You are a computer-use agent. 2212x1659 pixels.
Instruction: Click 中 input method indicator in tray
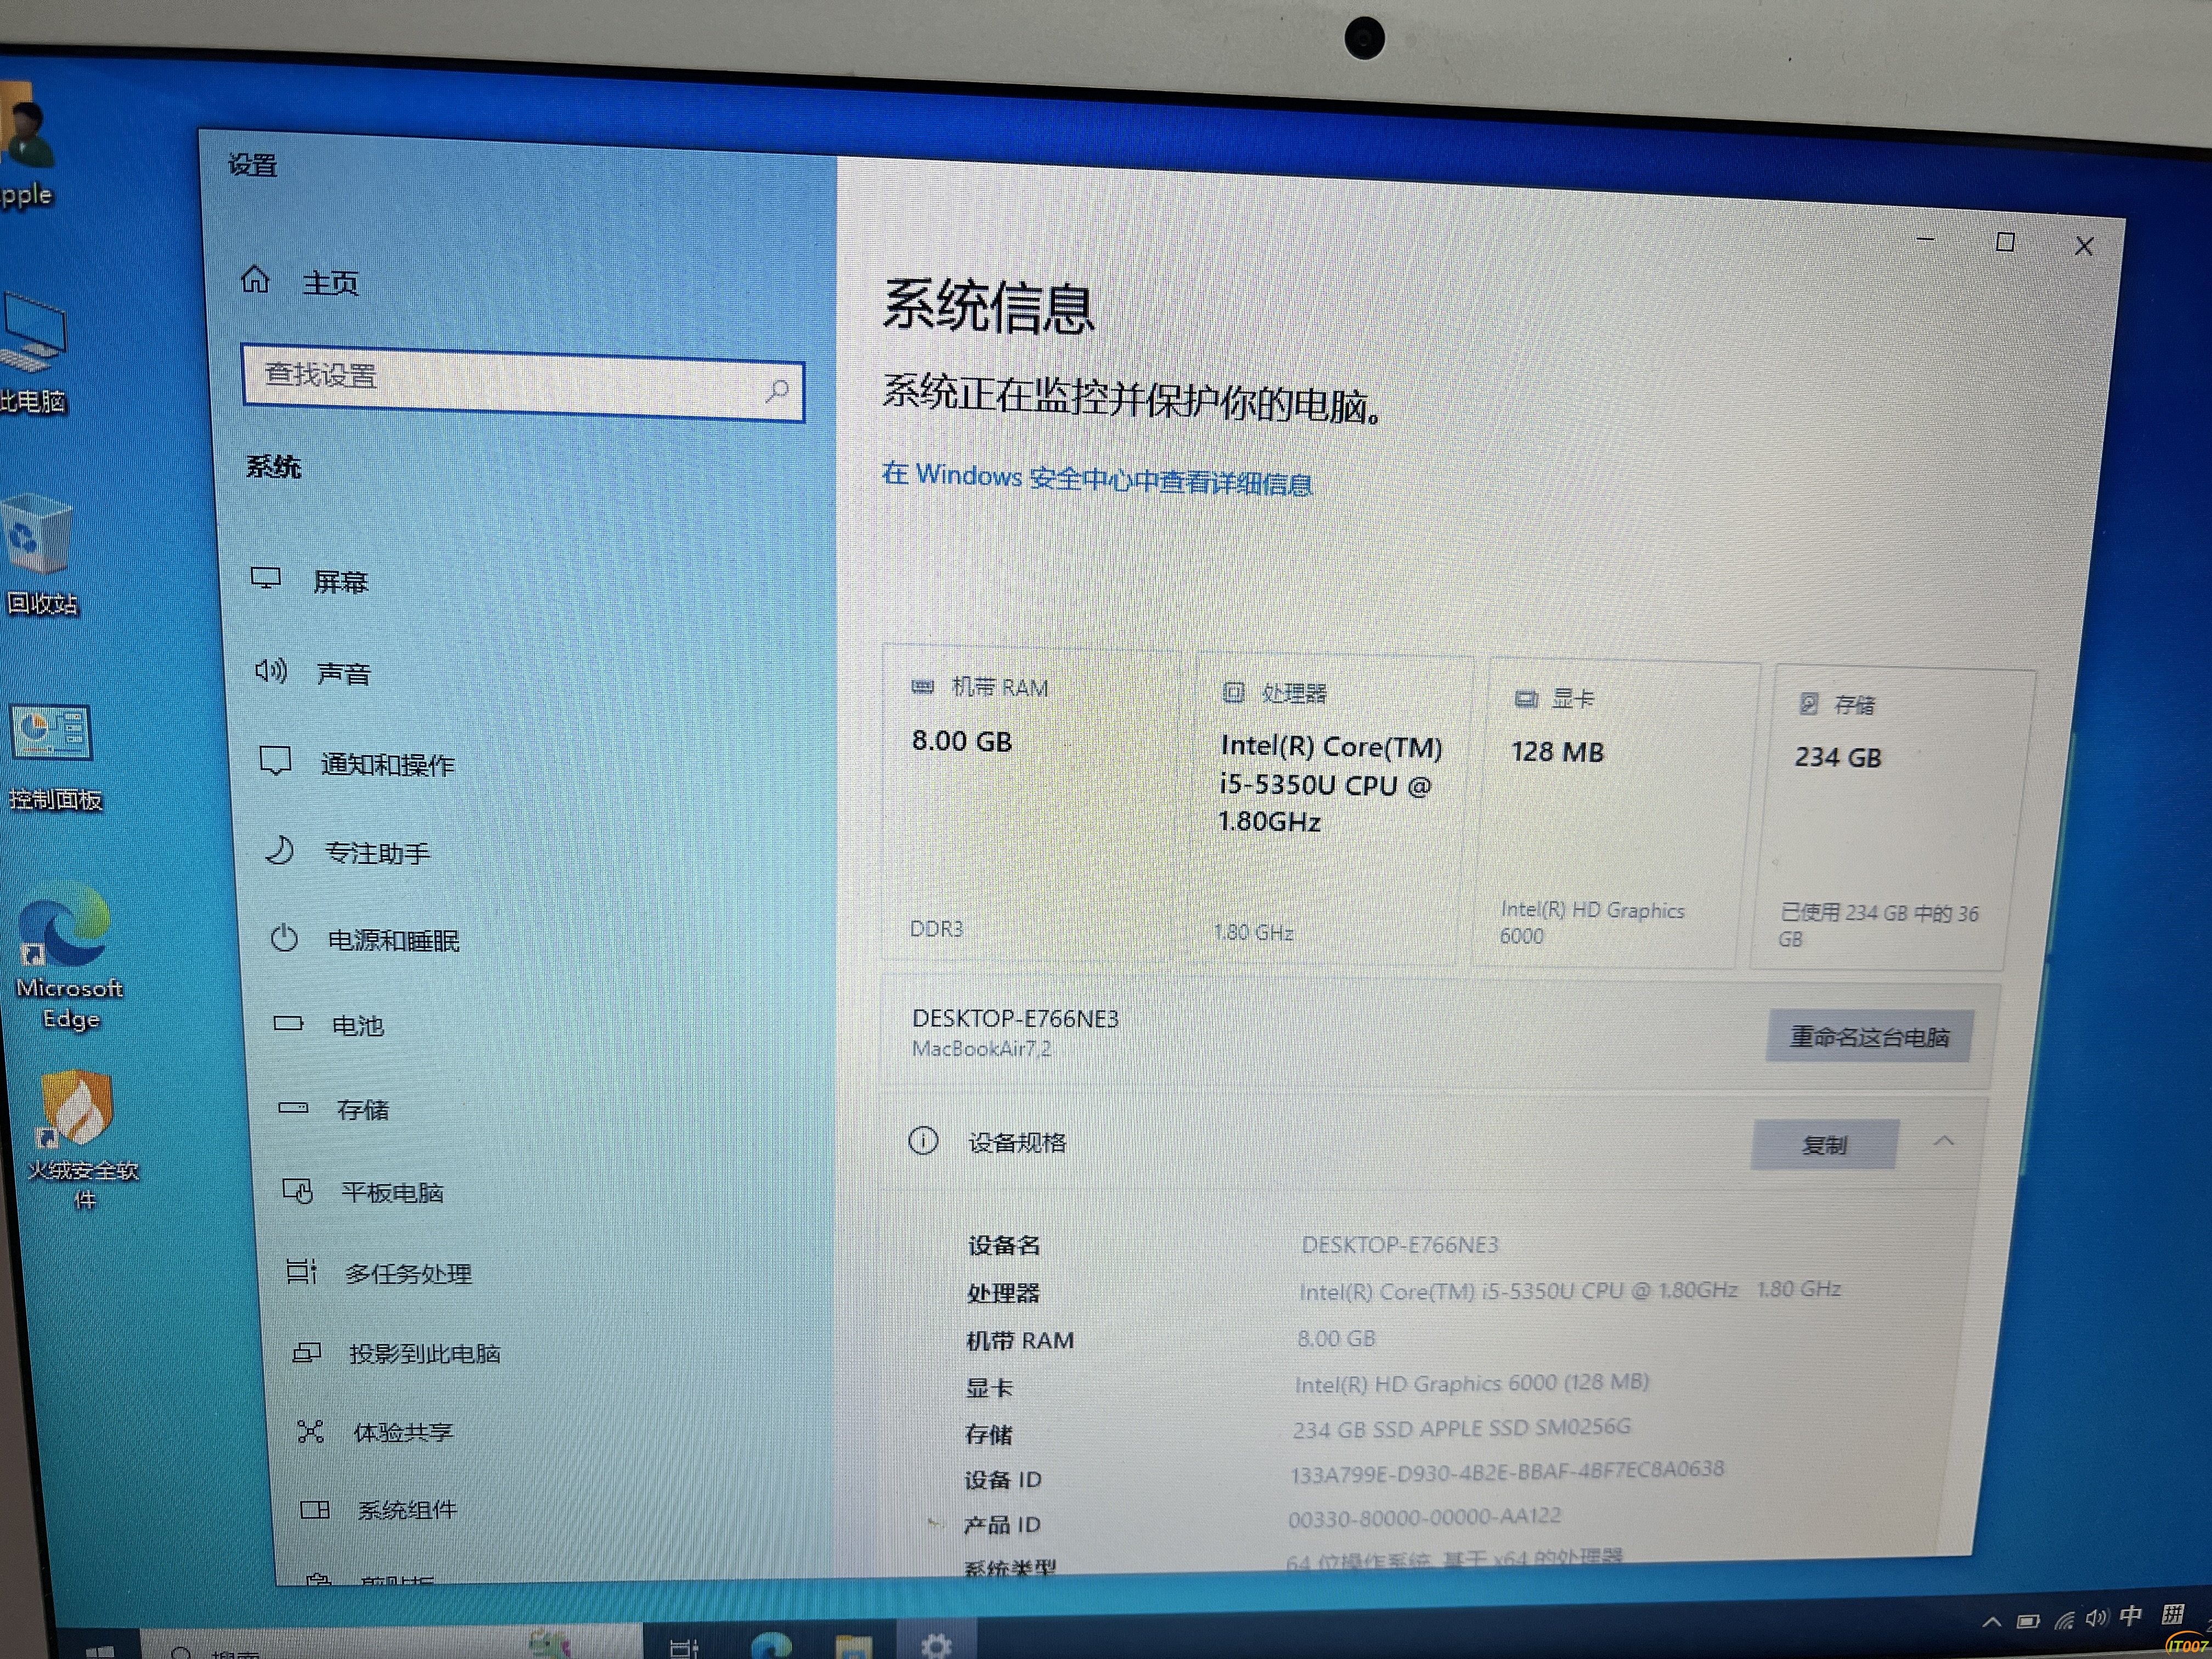click(x=2131, y=1615)
